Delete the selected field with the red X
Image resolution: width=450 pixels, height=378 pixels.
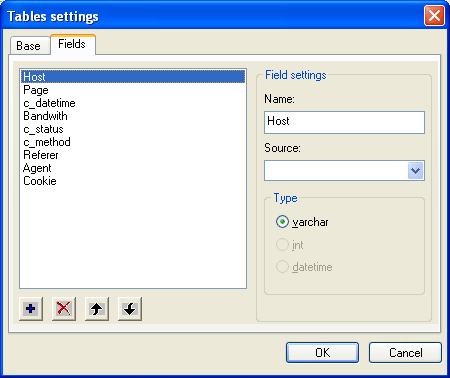pos(64,309)
